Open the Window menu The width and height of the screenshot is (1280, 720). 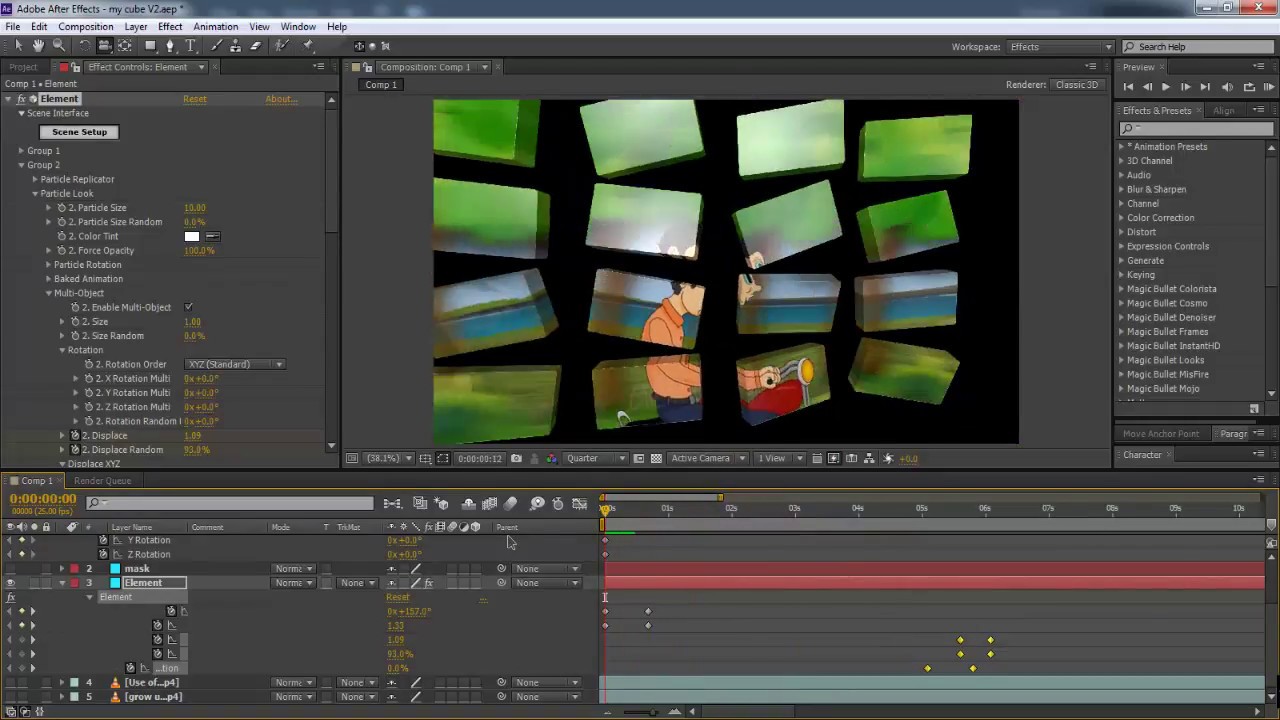298,27
